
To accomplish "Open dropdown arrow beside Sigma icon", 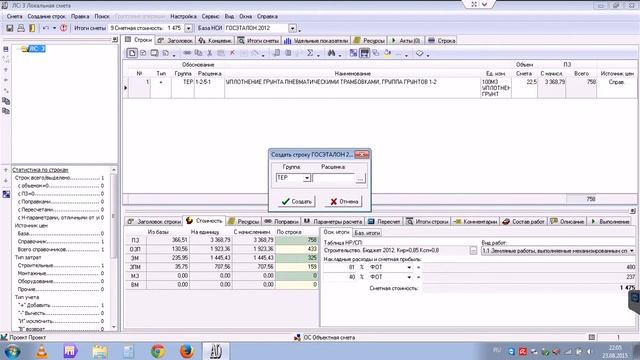I will click(318, 55).
